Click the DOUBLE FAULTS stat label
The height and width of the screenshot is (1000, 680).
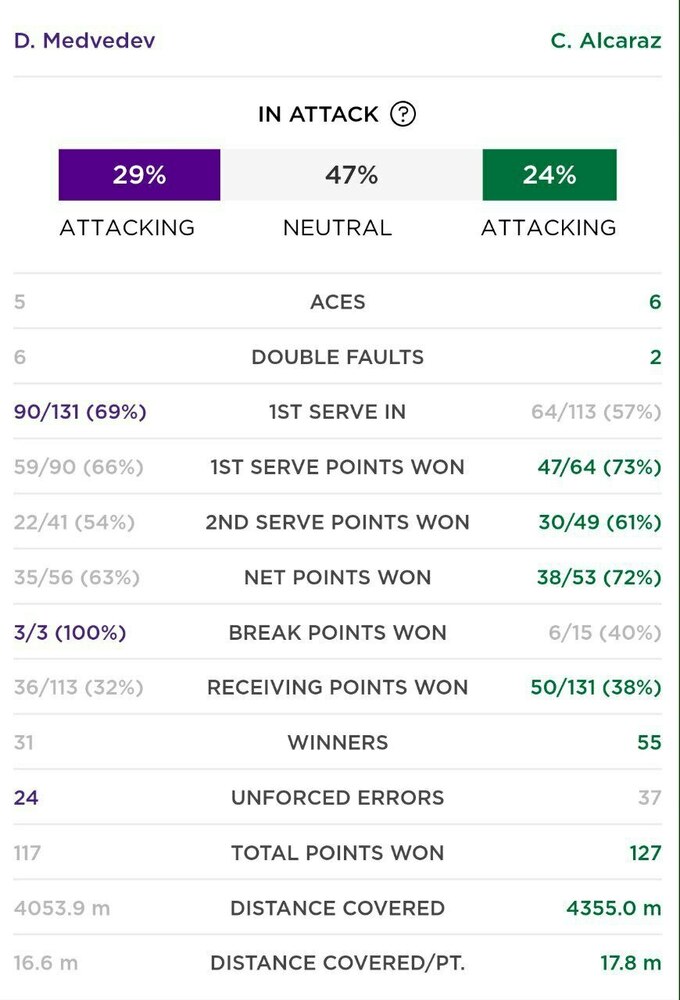pos(338,357)
